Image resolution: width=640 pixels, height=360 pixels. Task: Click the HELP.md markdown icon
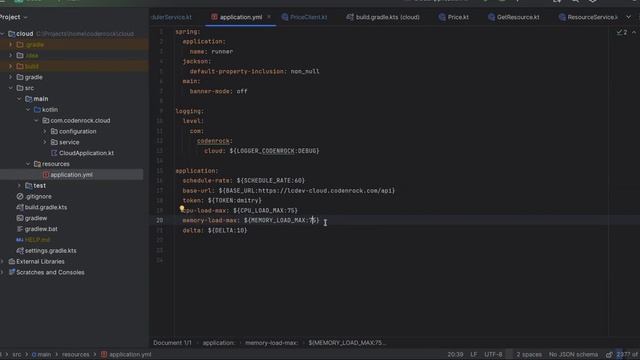[x=20, y=240]
